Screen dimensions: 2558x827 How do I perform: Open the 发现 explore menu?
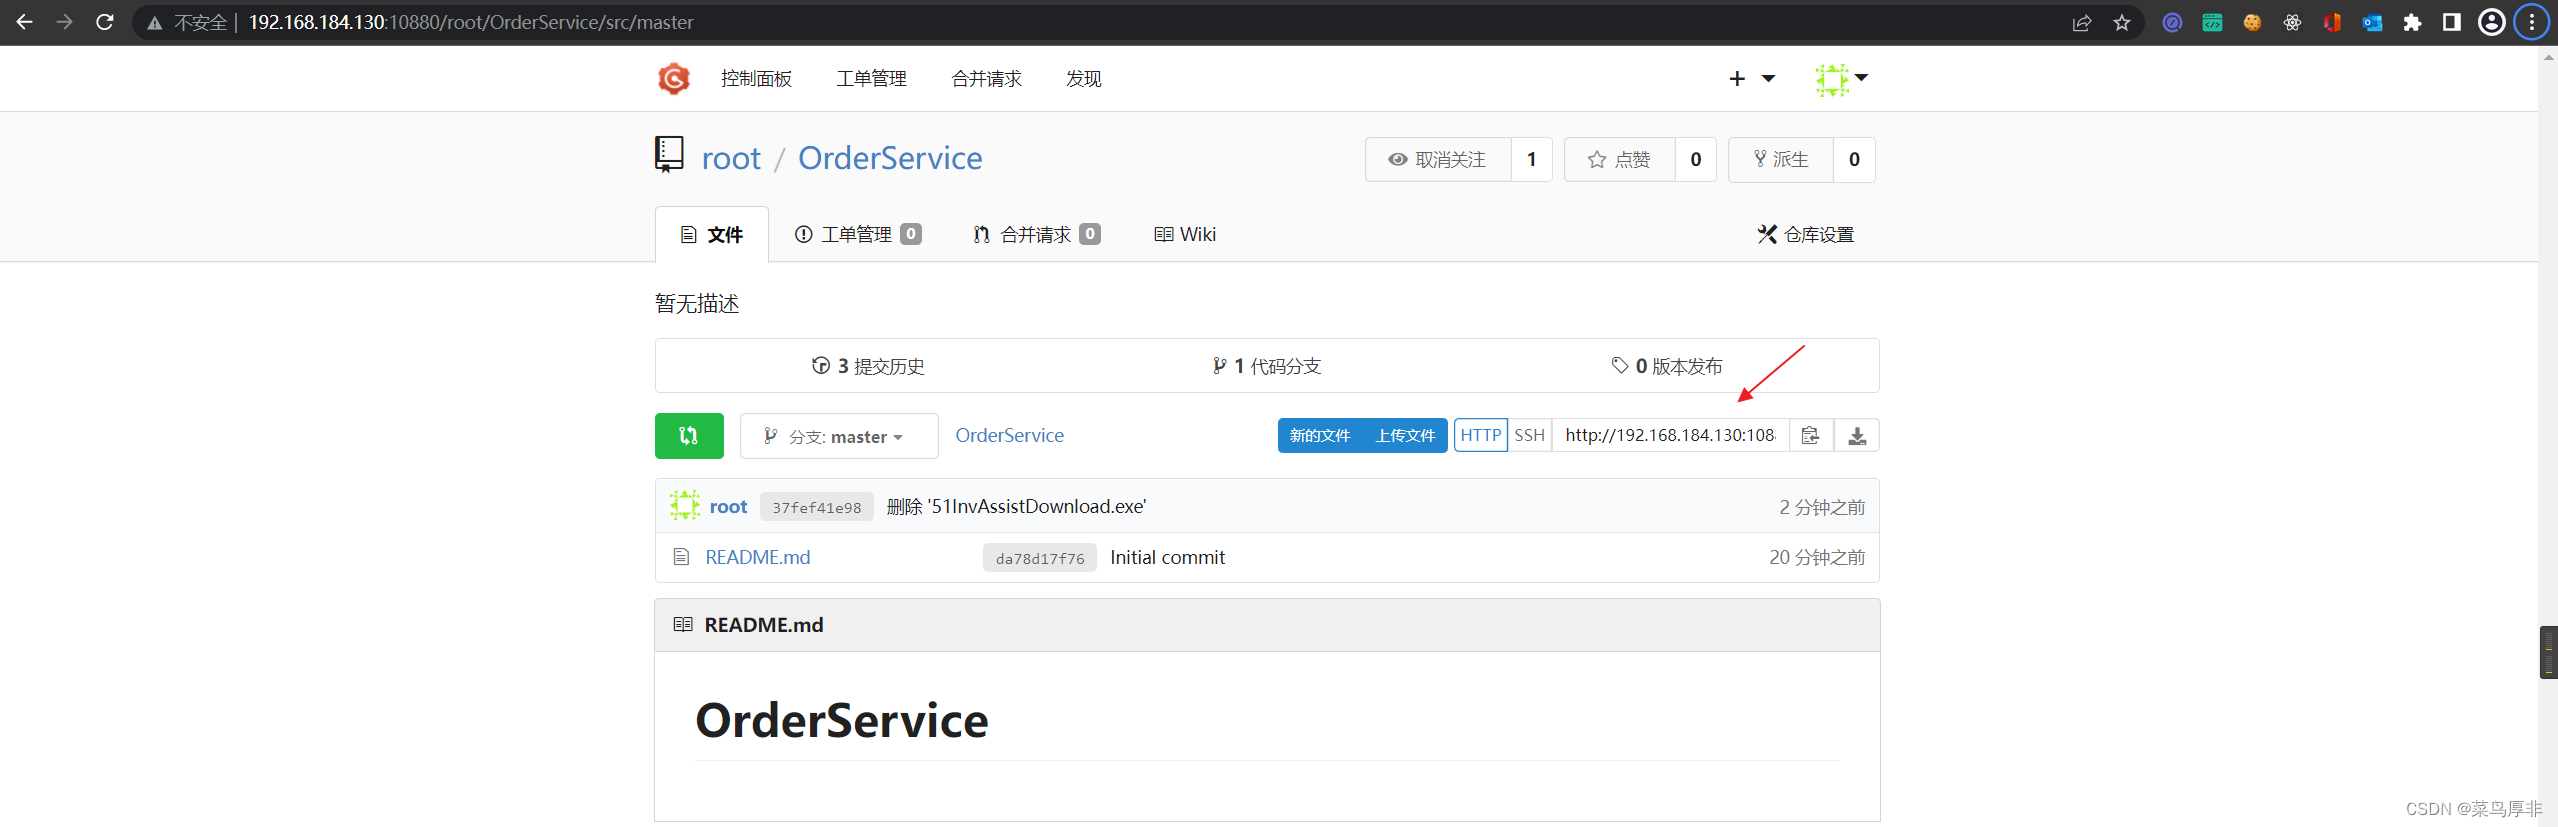pos(1083,78)
